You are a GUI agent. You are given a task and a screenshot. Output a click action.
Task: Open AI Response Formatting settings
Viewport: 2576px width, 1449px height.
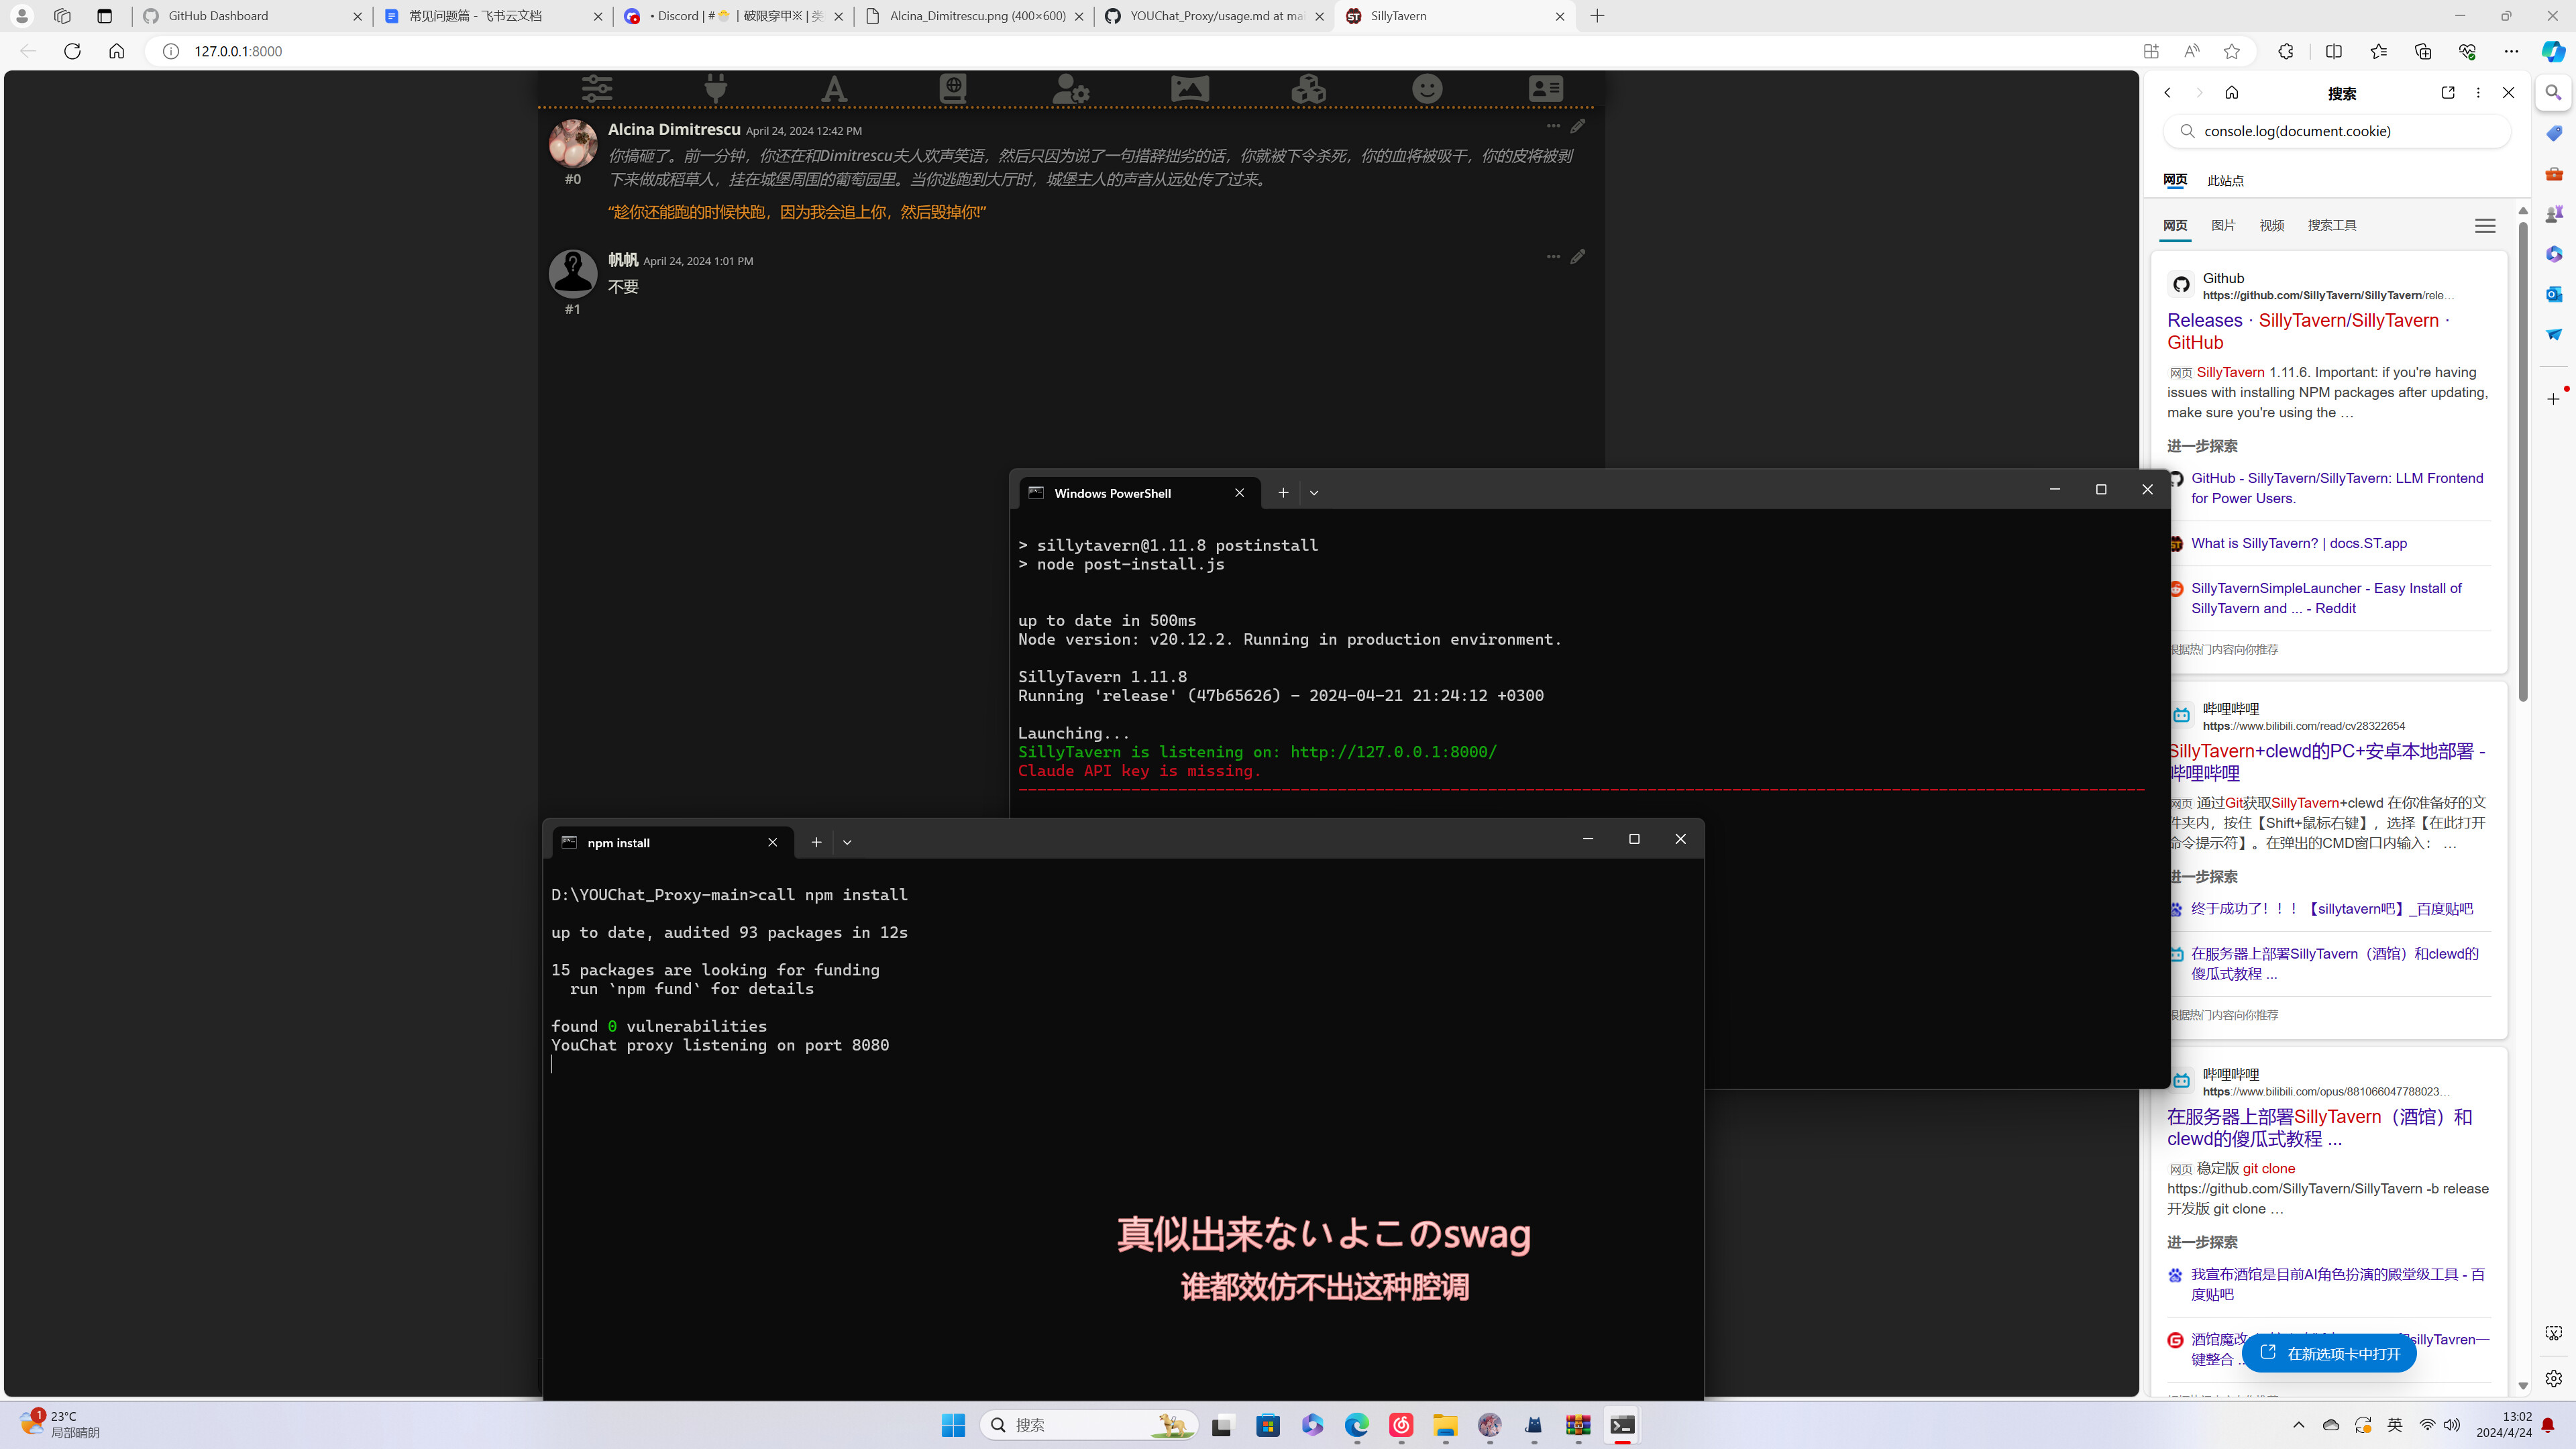pos(834,88)
